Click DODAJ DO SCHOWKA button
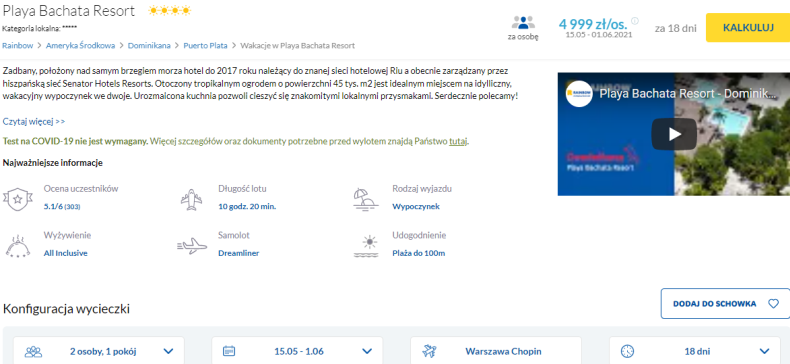 click(726, 304)
